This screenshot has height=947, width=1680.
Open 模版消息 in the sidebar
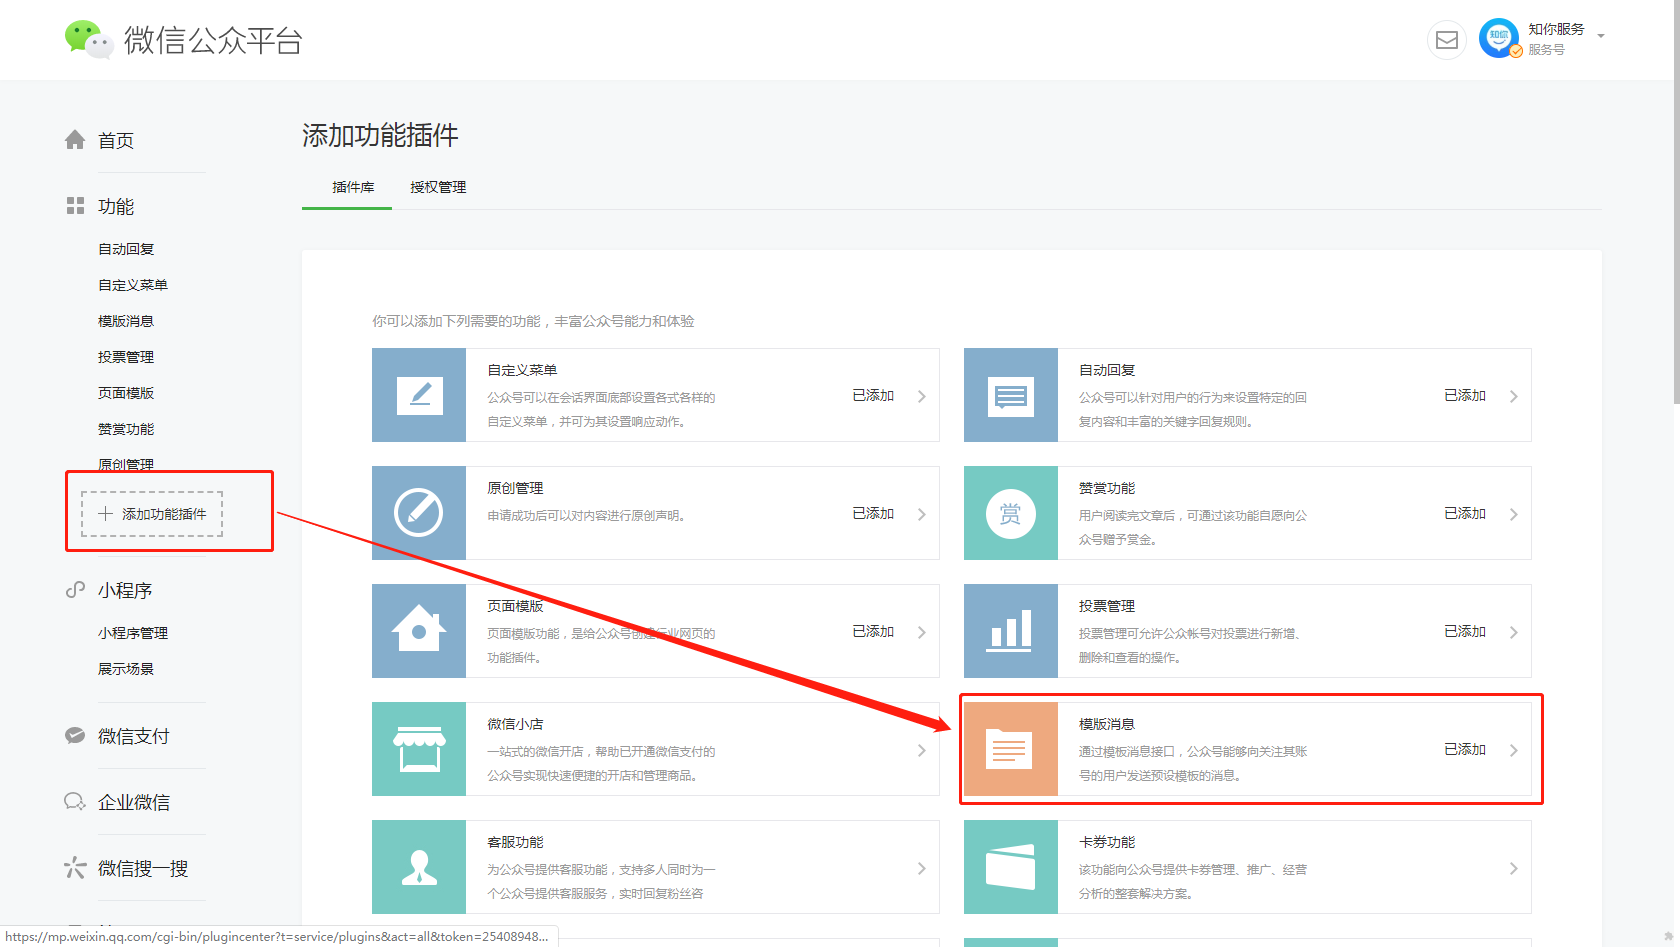pos(126,321)
